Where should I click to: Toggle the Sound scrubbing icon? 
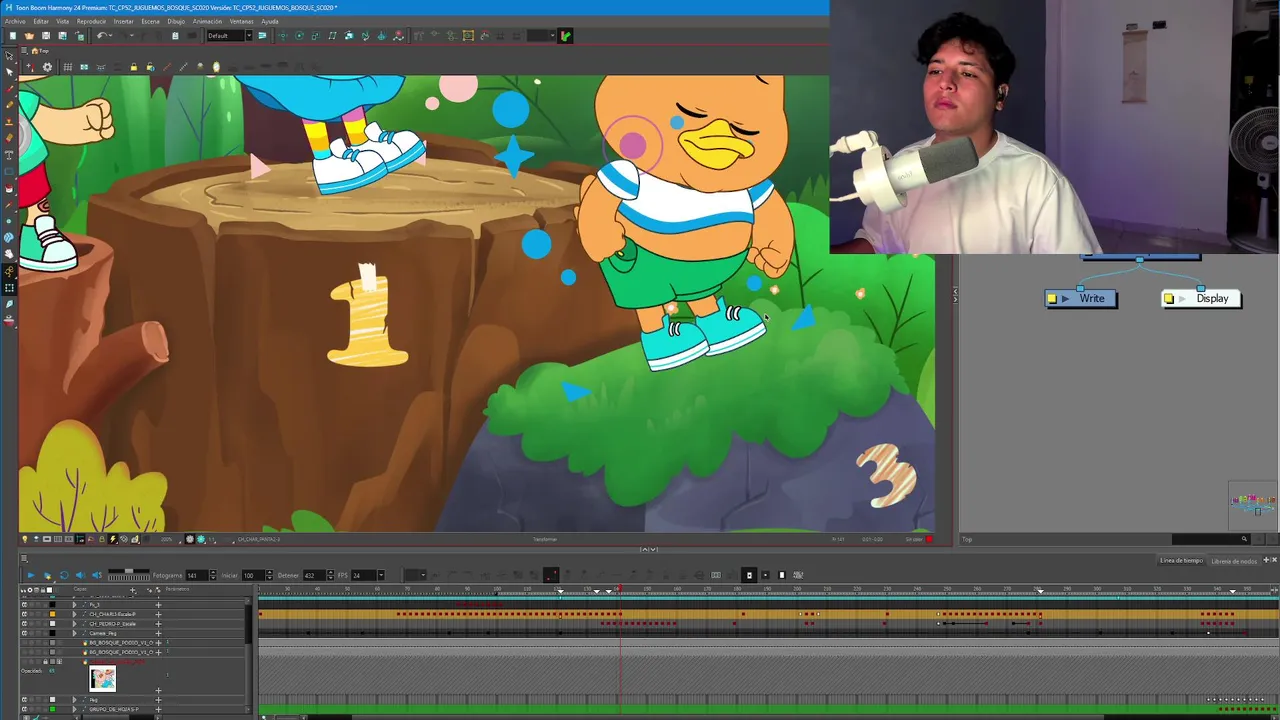tap(97, 575)
